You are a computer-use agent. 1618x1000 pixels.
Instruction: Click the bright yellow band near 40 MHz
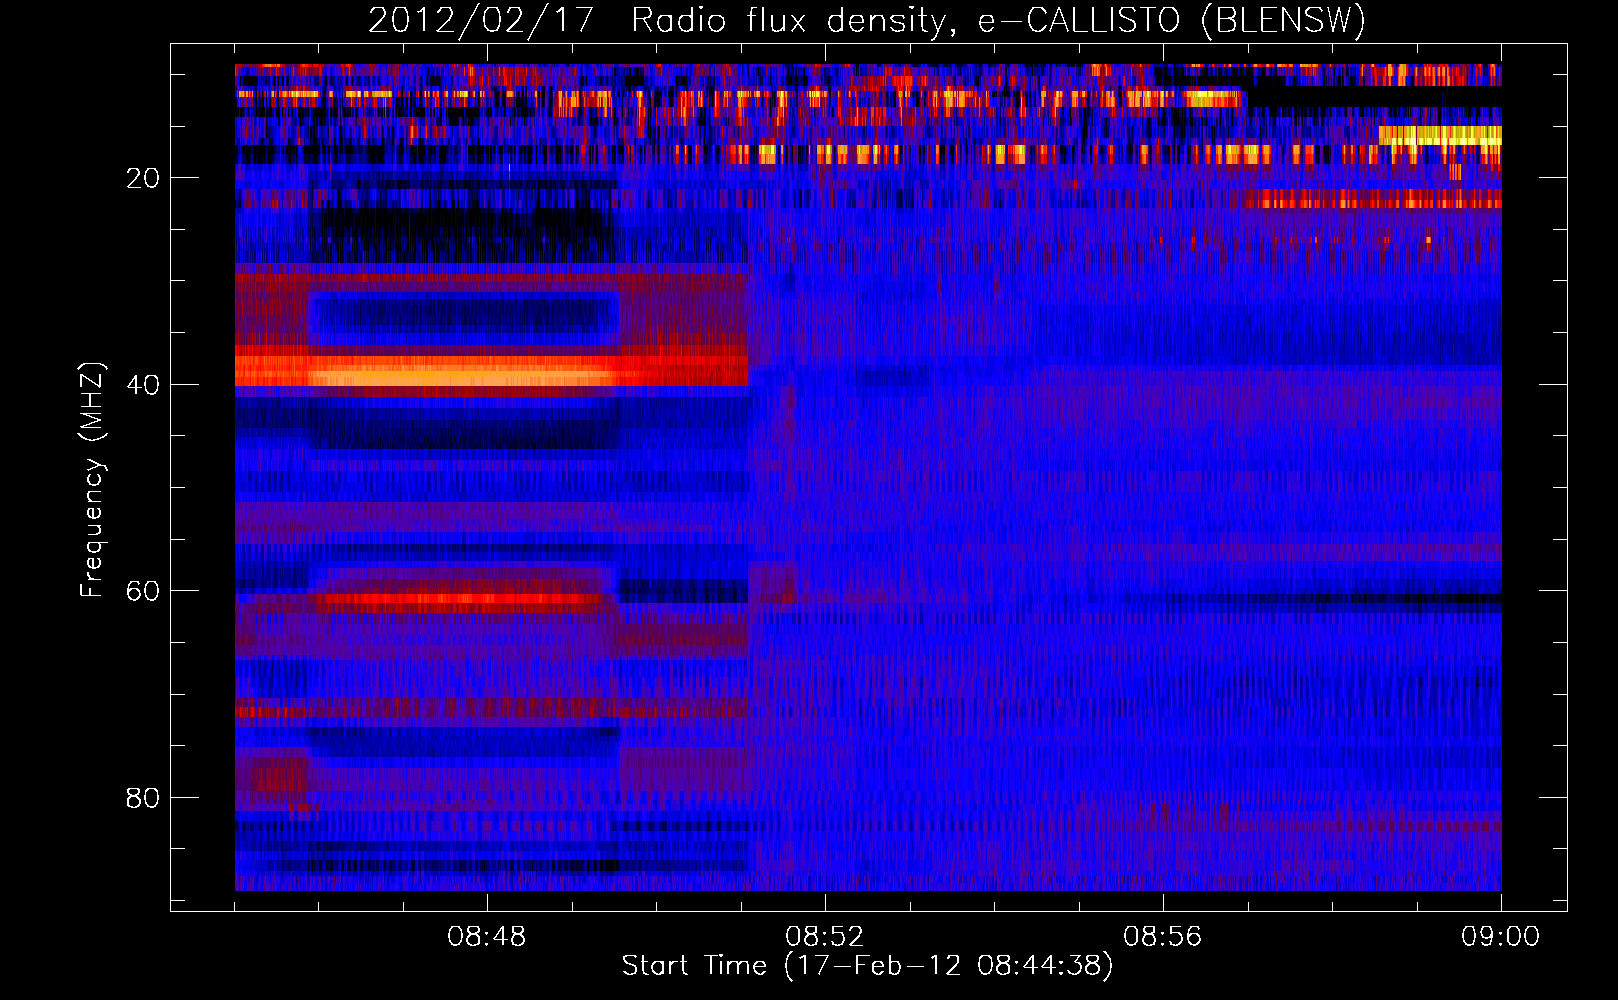[x=464, y=377]
